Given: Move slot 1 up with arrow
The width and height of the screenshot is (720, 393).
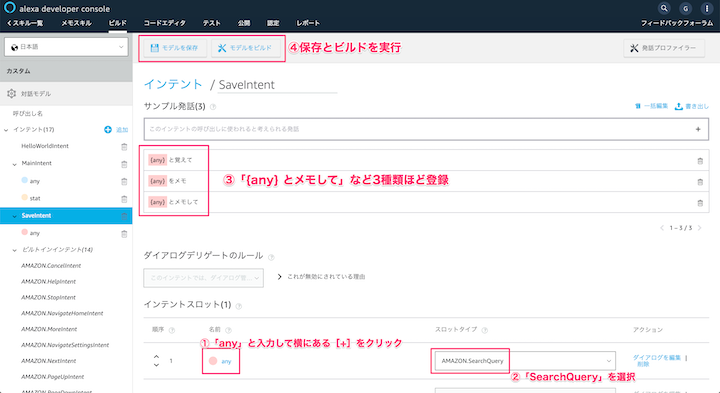Looking at the screenshot, I should coord(157,356).
